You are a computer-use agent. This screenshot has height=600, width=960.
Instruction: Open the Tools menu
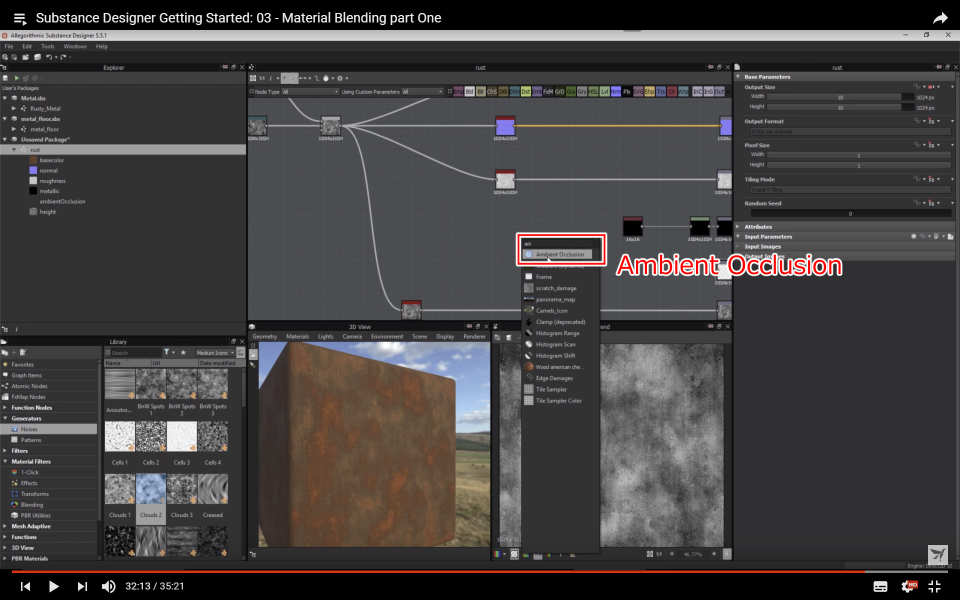coord(48,47)
